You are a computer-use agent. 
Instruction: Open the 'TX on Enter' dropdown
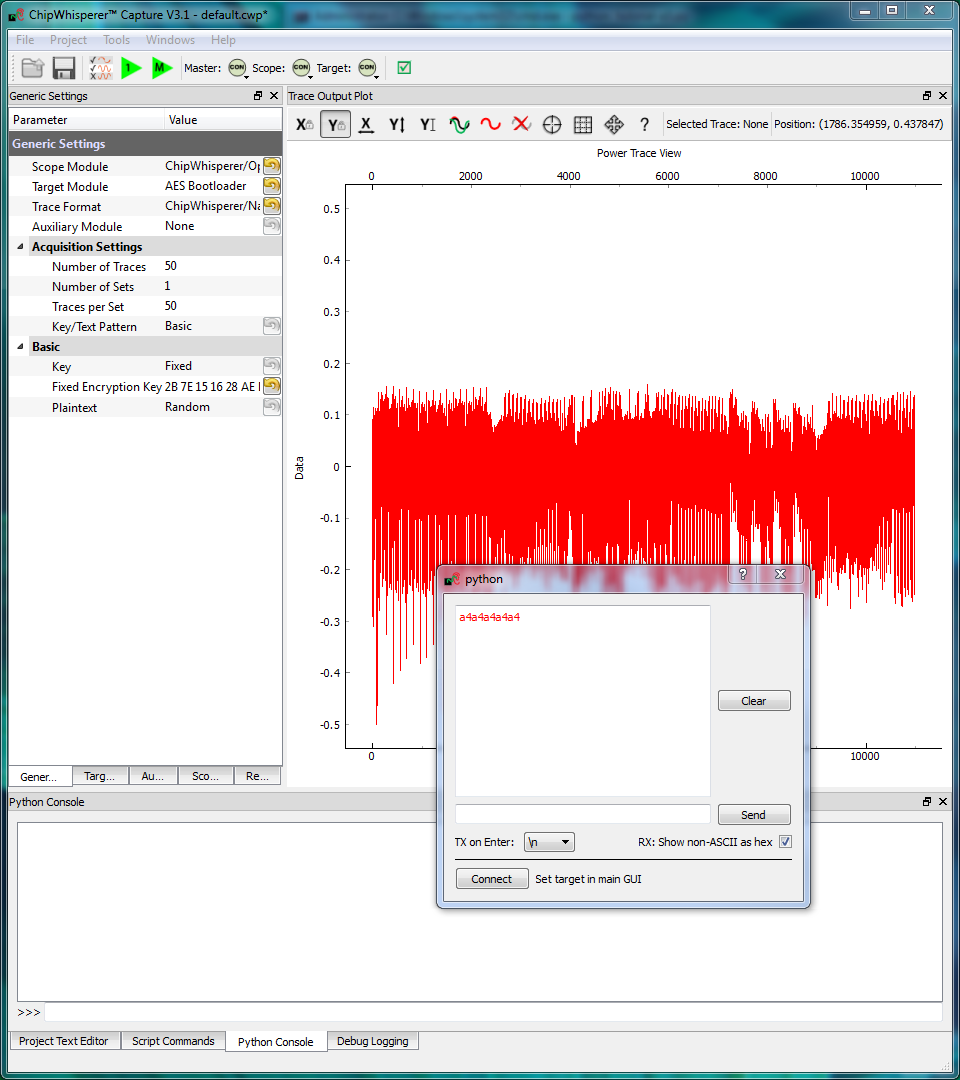(x=549, y=842)
